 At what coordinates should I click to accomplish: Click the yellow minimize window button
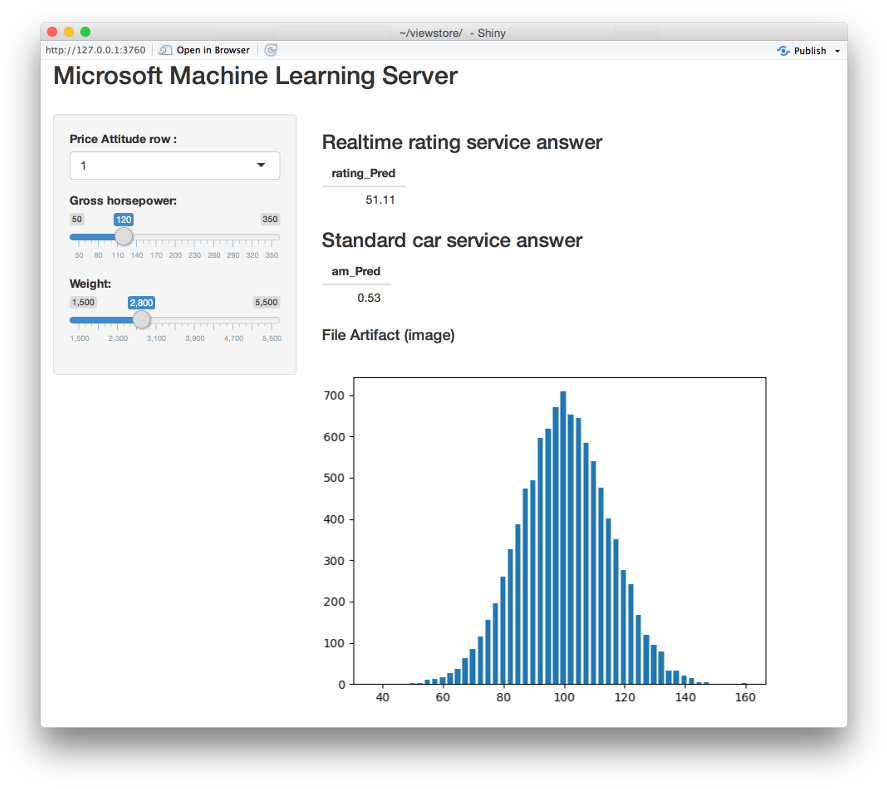coord(69,32)
